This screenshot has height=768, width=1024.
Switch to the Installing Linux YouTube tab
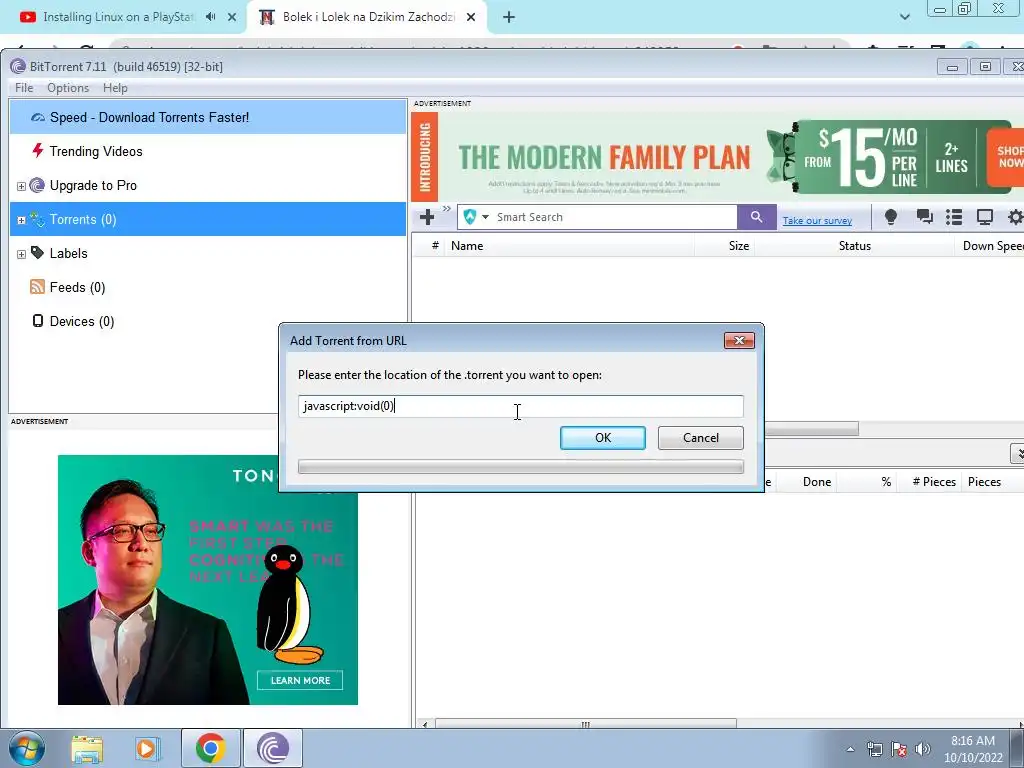[x=118, y=17]
